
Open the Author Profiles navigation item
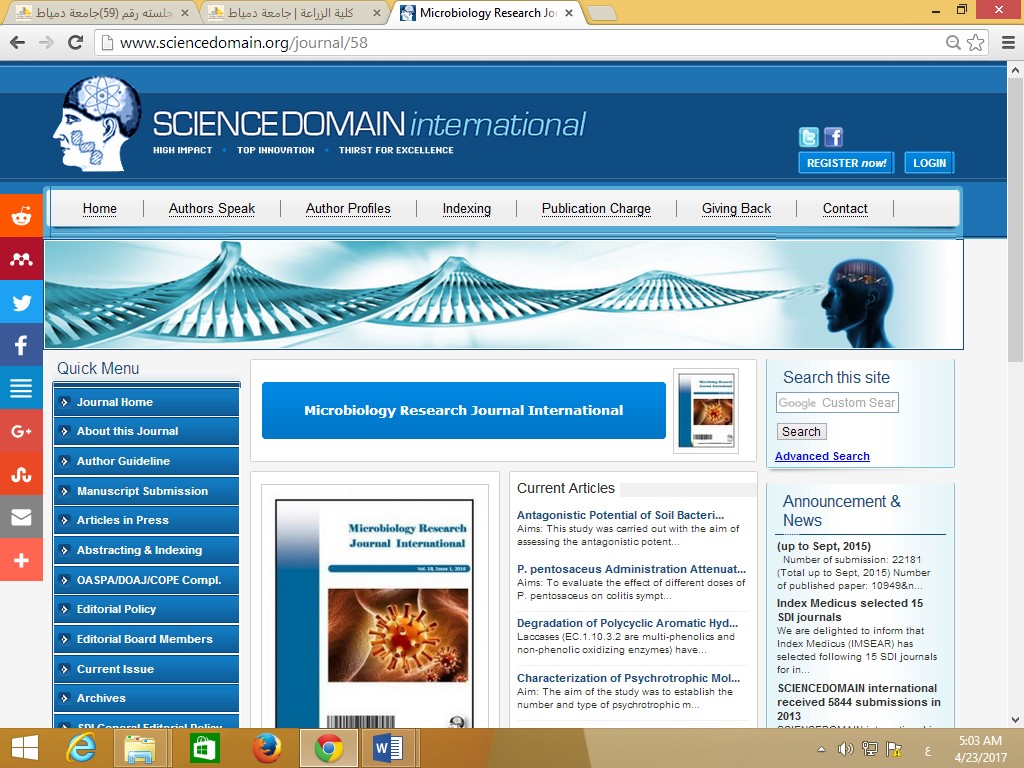point(348,208)
